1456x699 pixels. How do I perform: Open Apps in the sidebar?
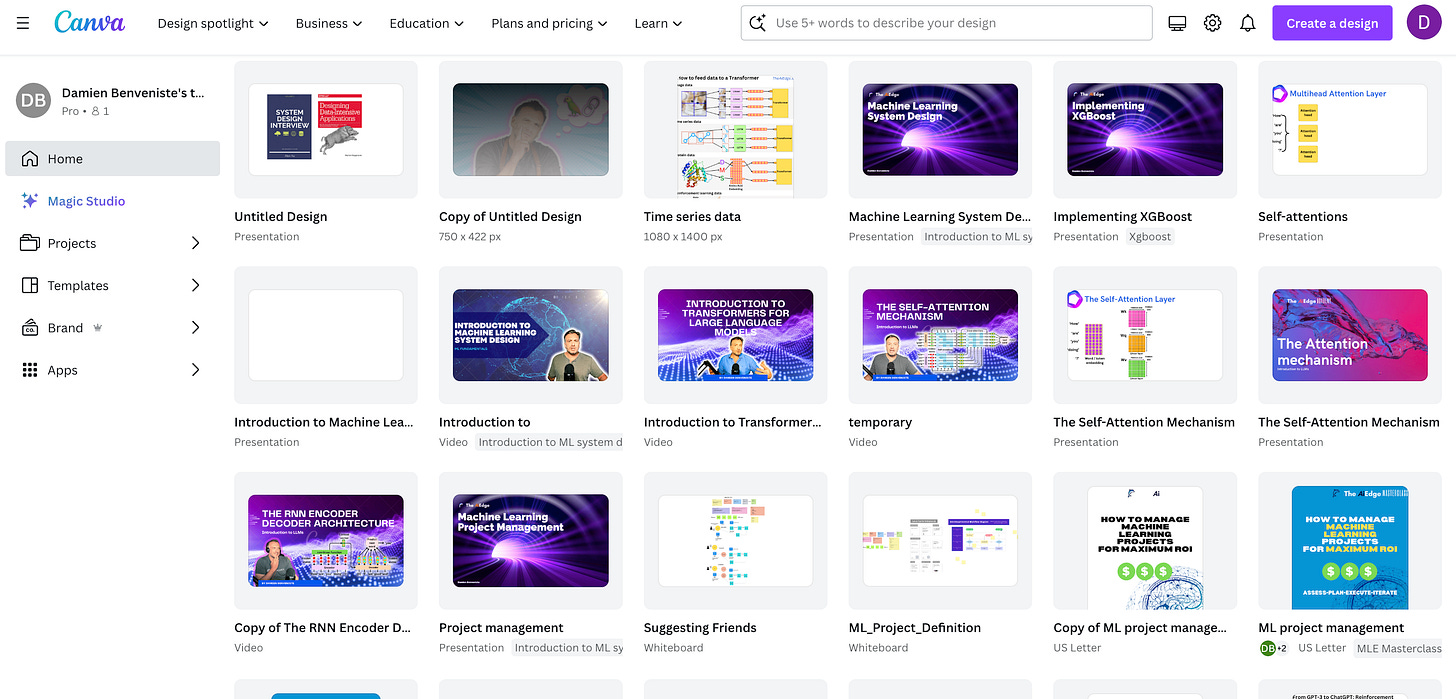pos(112,370)
